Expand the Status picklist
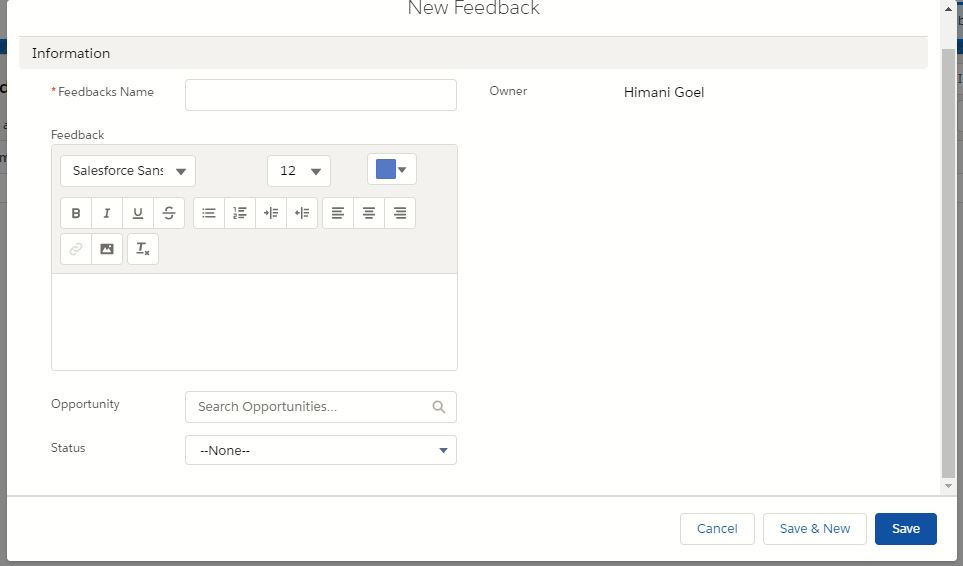The height and width of the screenshot is (566, 963). click(320, 450)
